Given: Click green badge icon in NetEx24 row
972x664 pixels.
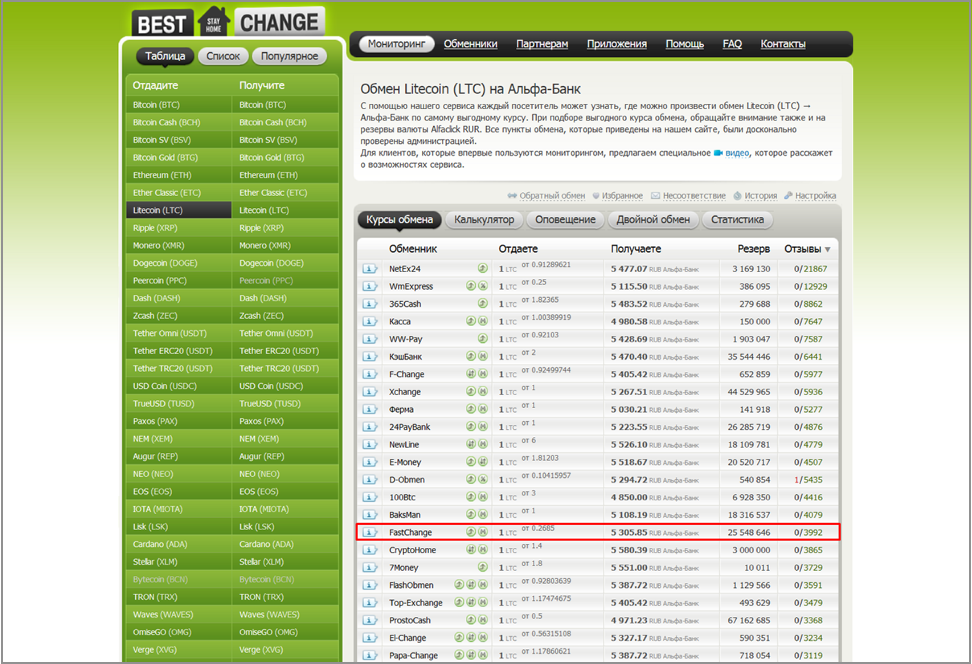Looking at the screenshot, I should (x=482, y=268).
